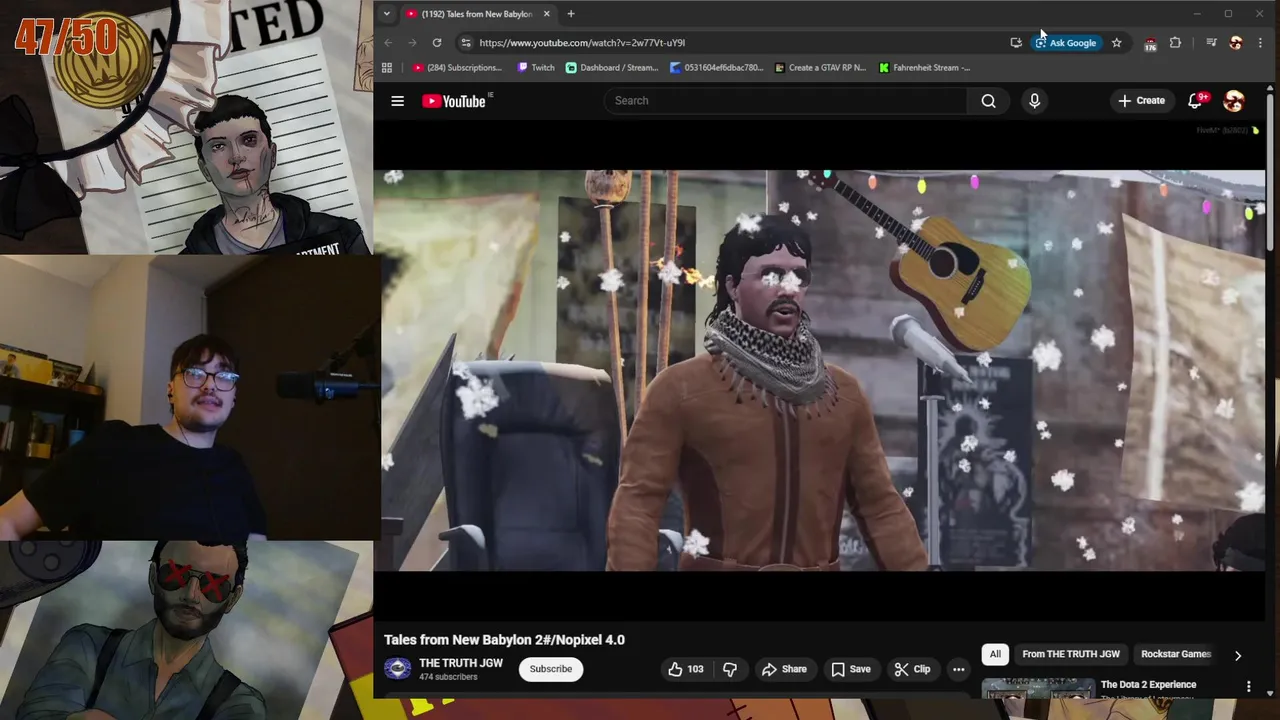The width and height of the screenshot is (1280, 720).
Task: Start voice search with the microphone icon
Action: tap(1034, 101)
